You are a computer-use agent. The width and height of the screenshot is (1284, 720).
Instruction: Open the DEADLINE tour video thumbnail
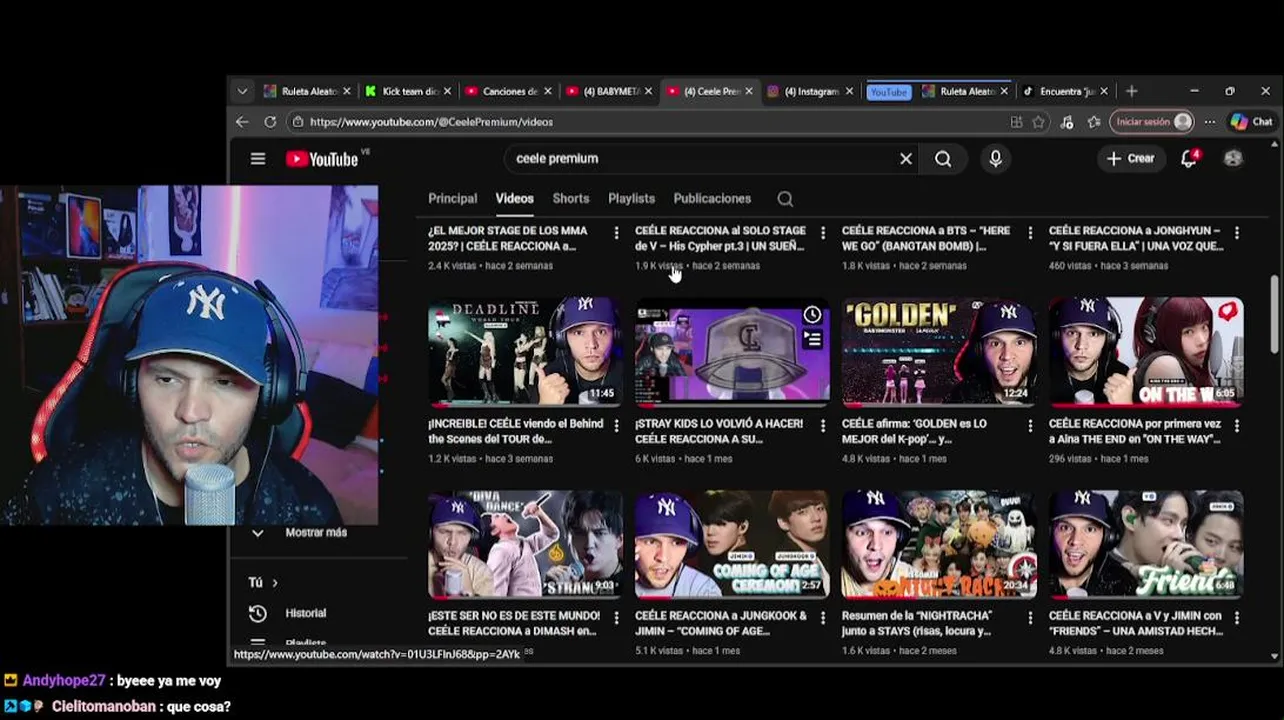[x=525, y=351]
